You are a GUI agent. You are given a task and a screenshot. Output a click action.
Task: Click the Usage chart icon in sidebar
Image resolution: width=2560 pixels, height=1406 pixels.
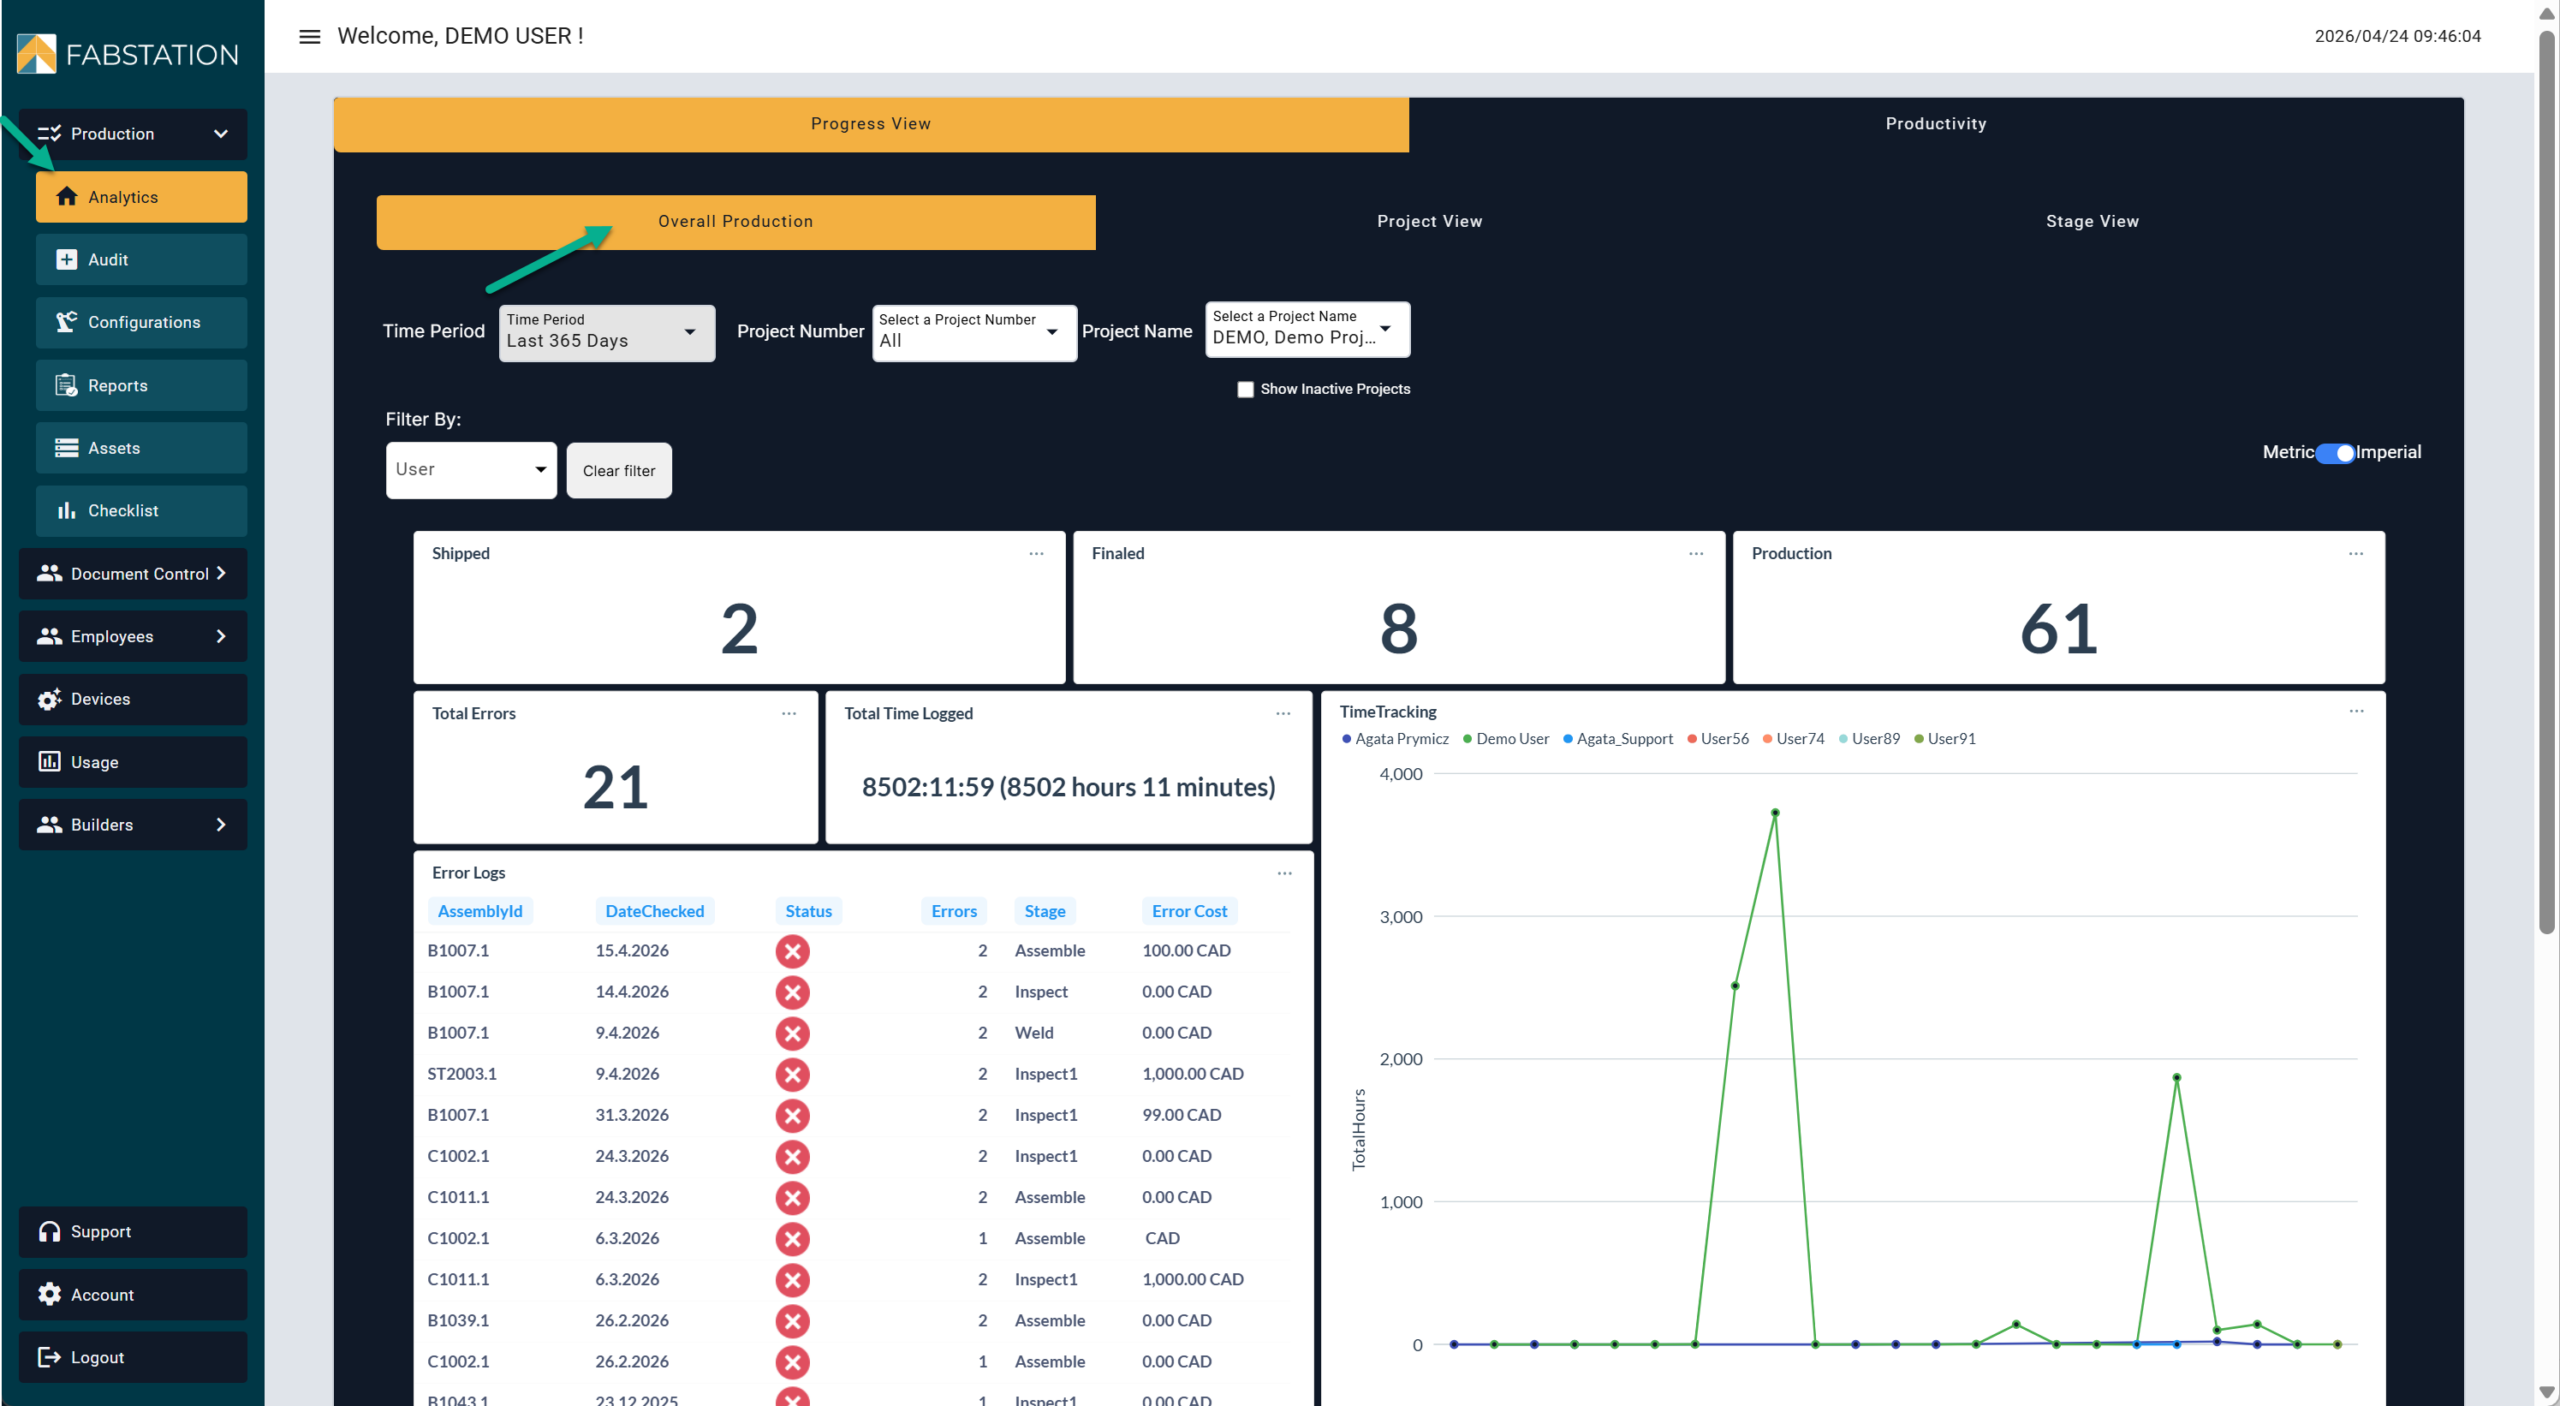(x=49, y=762)
